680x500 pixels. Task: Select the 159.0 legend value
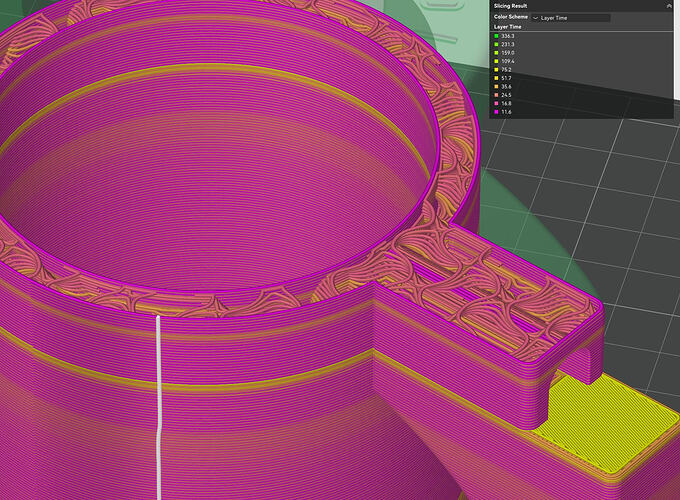click(x=507, y=53)
